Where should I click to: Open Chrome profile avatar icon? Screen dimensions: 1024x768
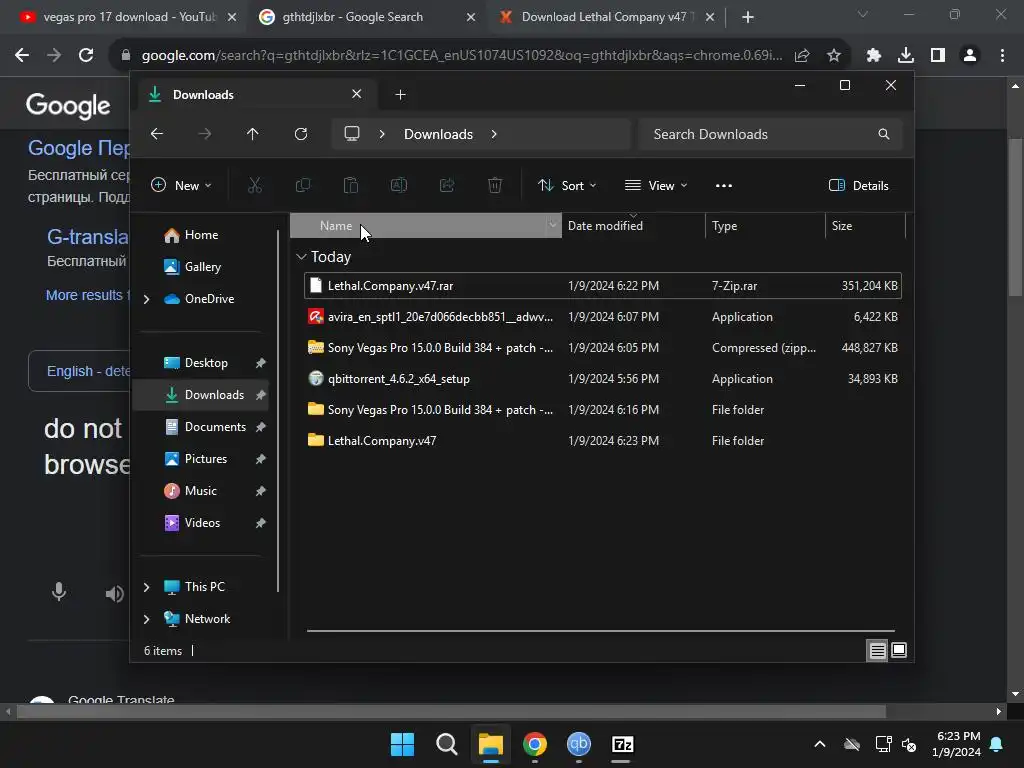pyautogui.click(x=970, y=56)
